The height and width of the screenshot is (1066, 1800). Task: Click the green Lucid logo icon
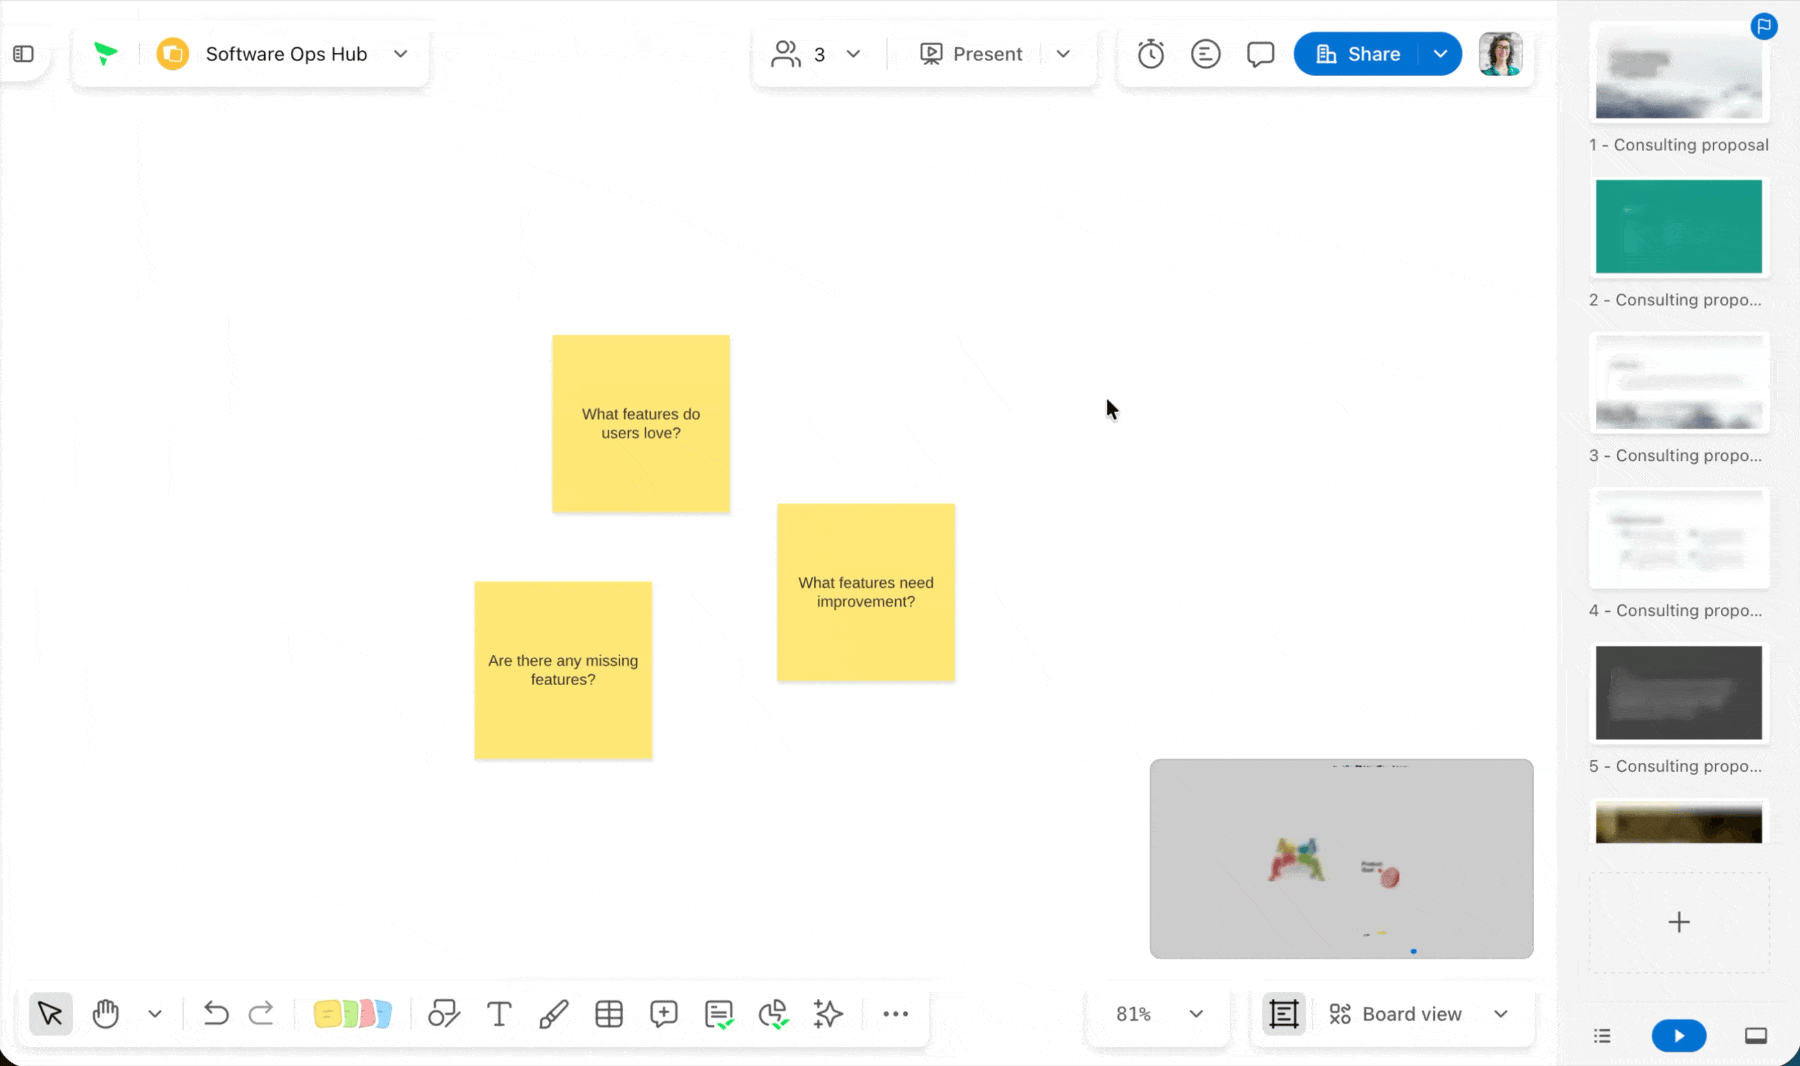pos(105,54)
